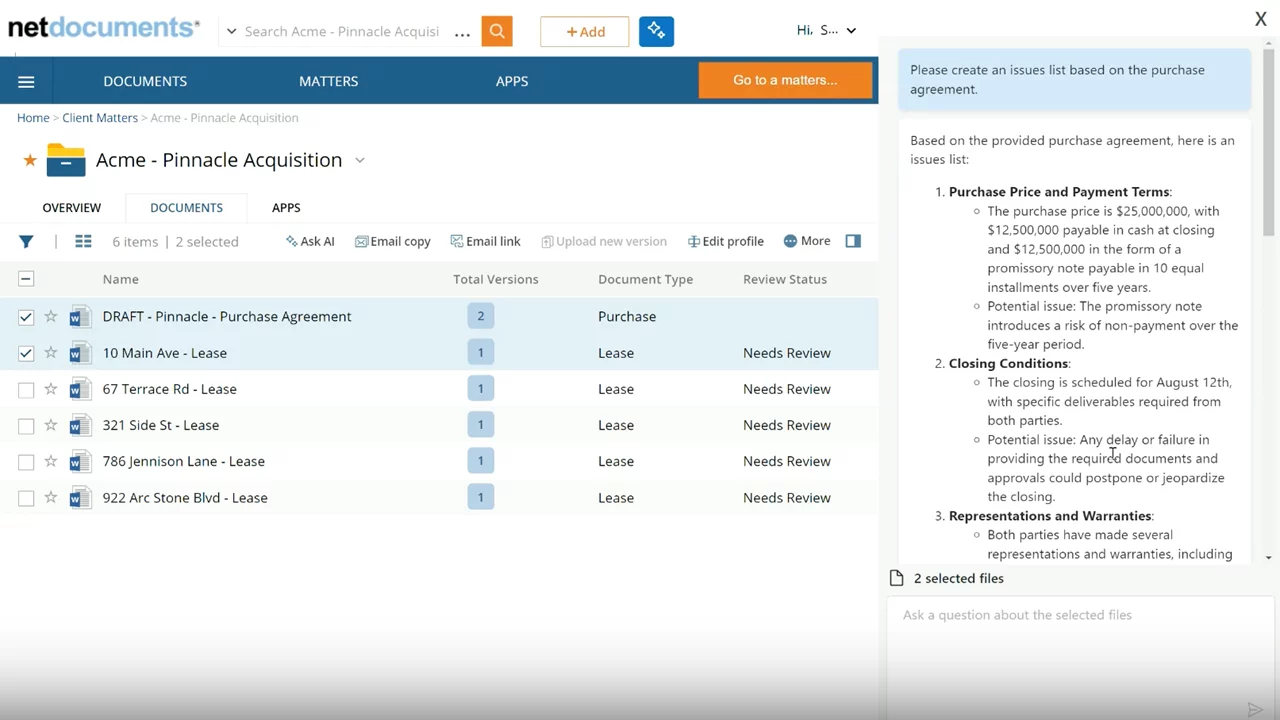
Task: Select Ask AI for the chosen documents
Action: (x=310, y=241)
